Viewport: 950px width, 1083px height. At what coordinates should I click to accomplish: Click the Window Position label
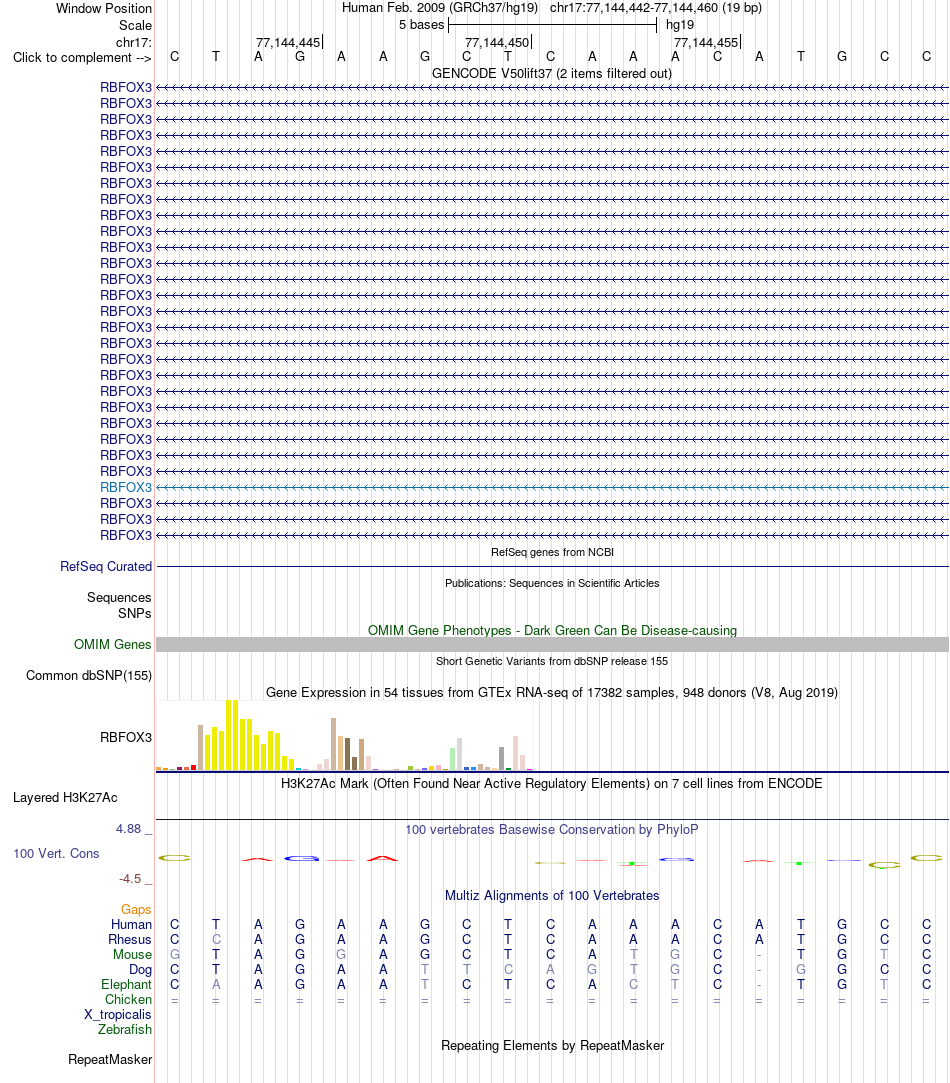[x=104, y=8]
